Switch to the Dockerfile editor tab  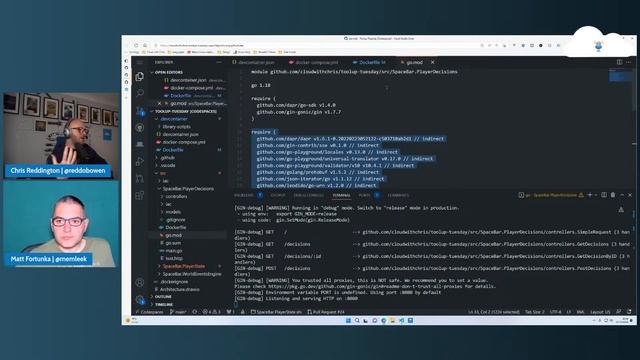pos(369,62)
